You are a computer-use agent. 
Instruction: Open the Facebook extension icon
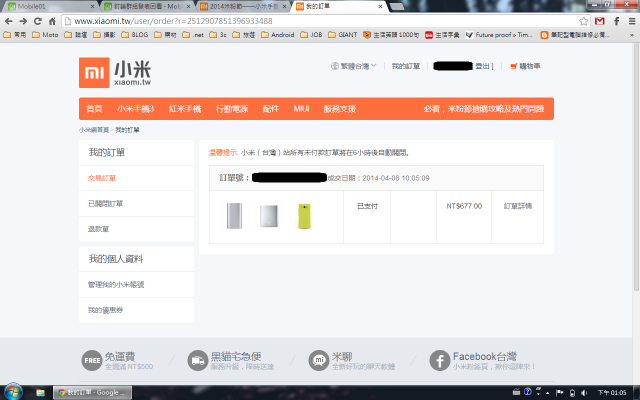pyautogui.click(x=617, y=21)
